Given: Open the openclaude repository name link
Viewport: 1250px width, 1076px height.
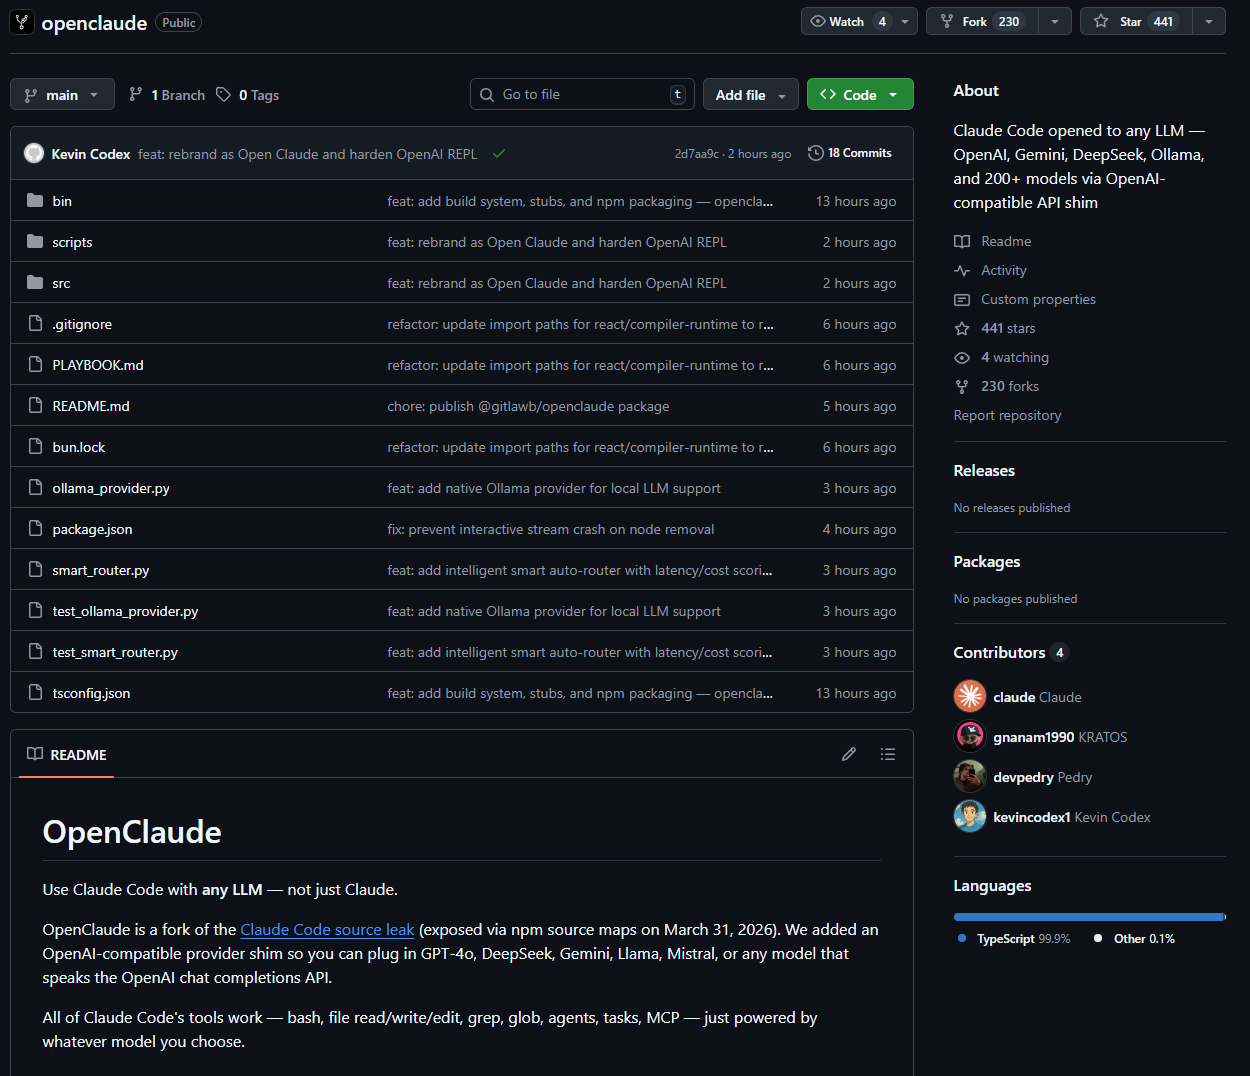Looking at the screenshot, I should pos(94,22).
